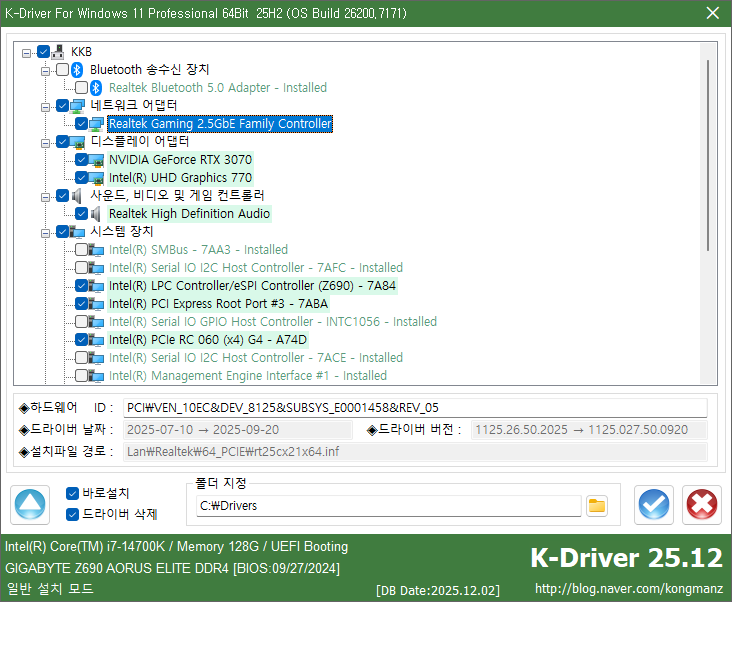Select Realtek High Definition Audio row
732x648 pixels.
pyautogui.click(x=189, y=214)
